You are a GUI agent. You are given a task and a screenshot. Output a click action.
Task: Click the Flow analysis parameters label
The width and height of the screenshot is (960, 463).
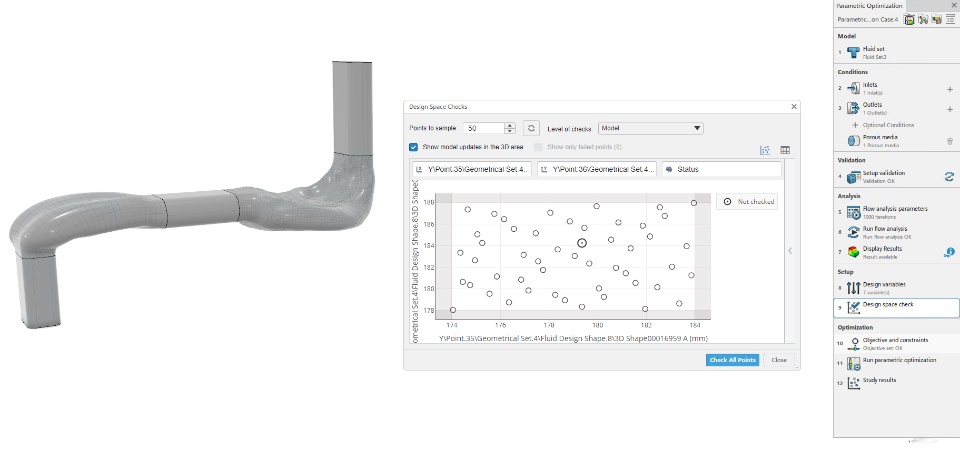tap(895, 209)
